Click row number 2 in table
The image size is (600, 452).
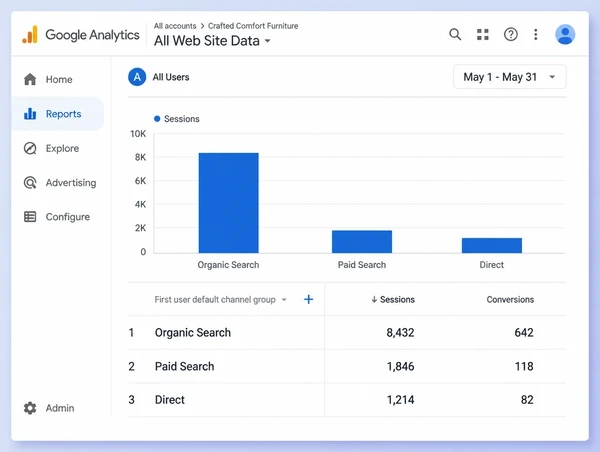tap(132, 366)
